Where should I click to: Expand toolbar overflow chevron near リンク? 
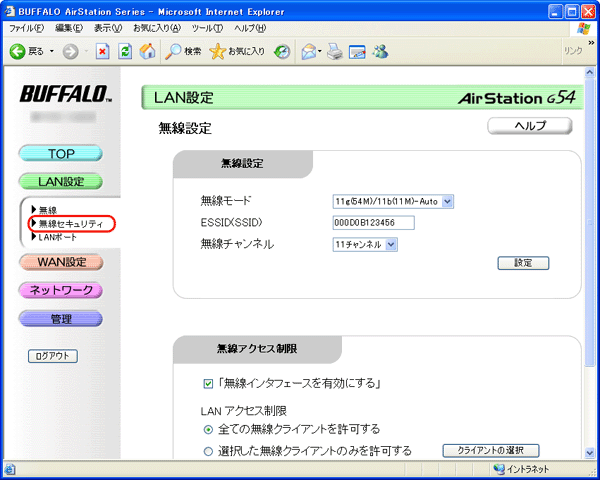click(x=591, y=42)
